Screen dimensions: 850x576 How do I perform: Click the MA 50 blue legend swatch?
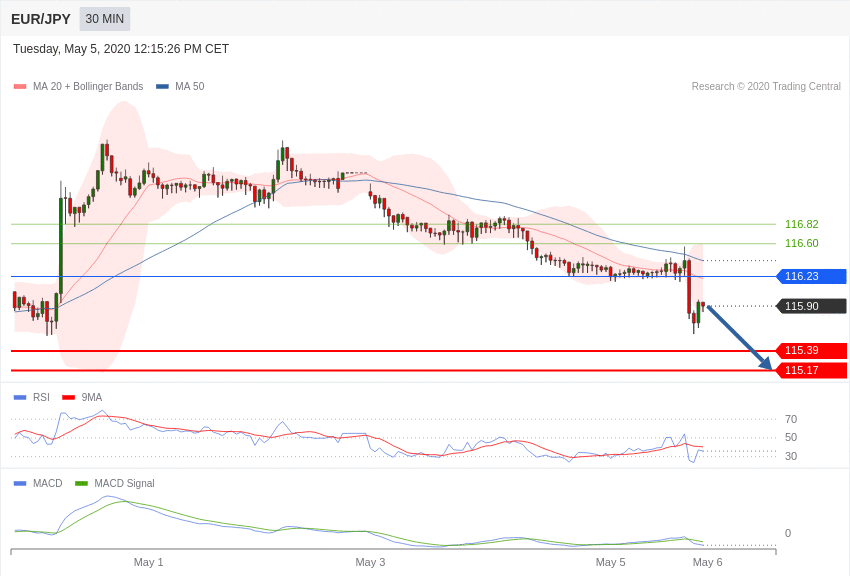pyautogui.click(x=162, y=87)
